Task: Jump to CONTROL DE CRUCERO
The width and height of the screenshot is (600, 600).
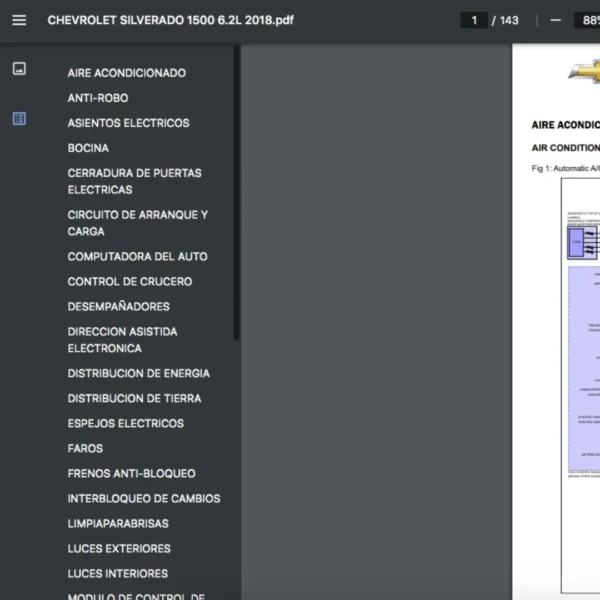Action: click(129, 282)
